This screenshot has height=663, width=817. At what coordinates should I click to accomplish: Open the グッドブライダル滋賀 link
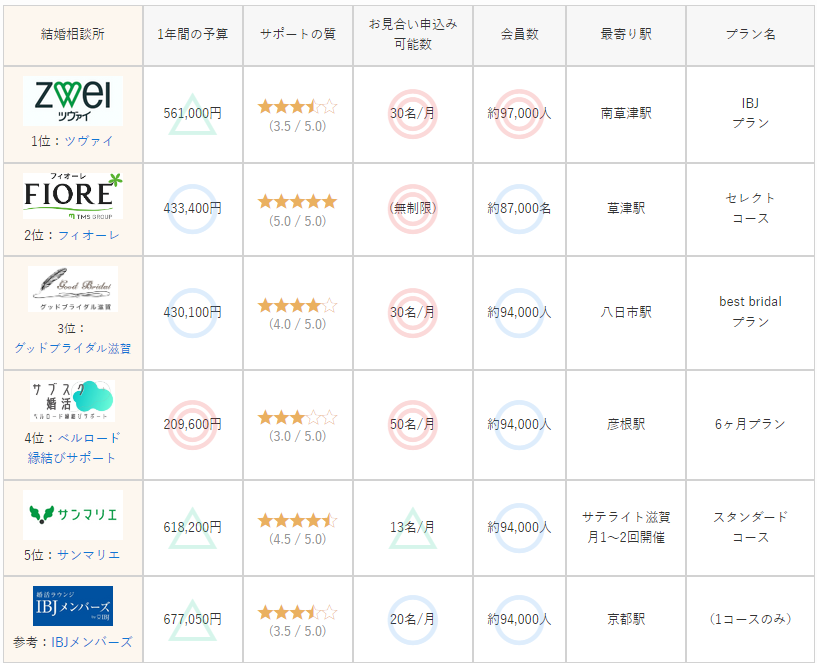click(72, 348)
